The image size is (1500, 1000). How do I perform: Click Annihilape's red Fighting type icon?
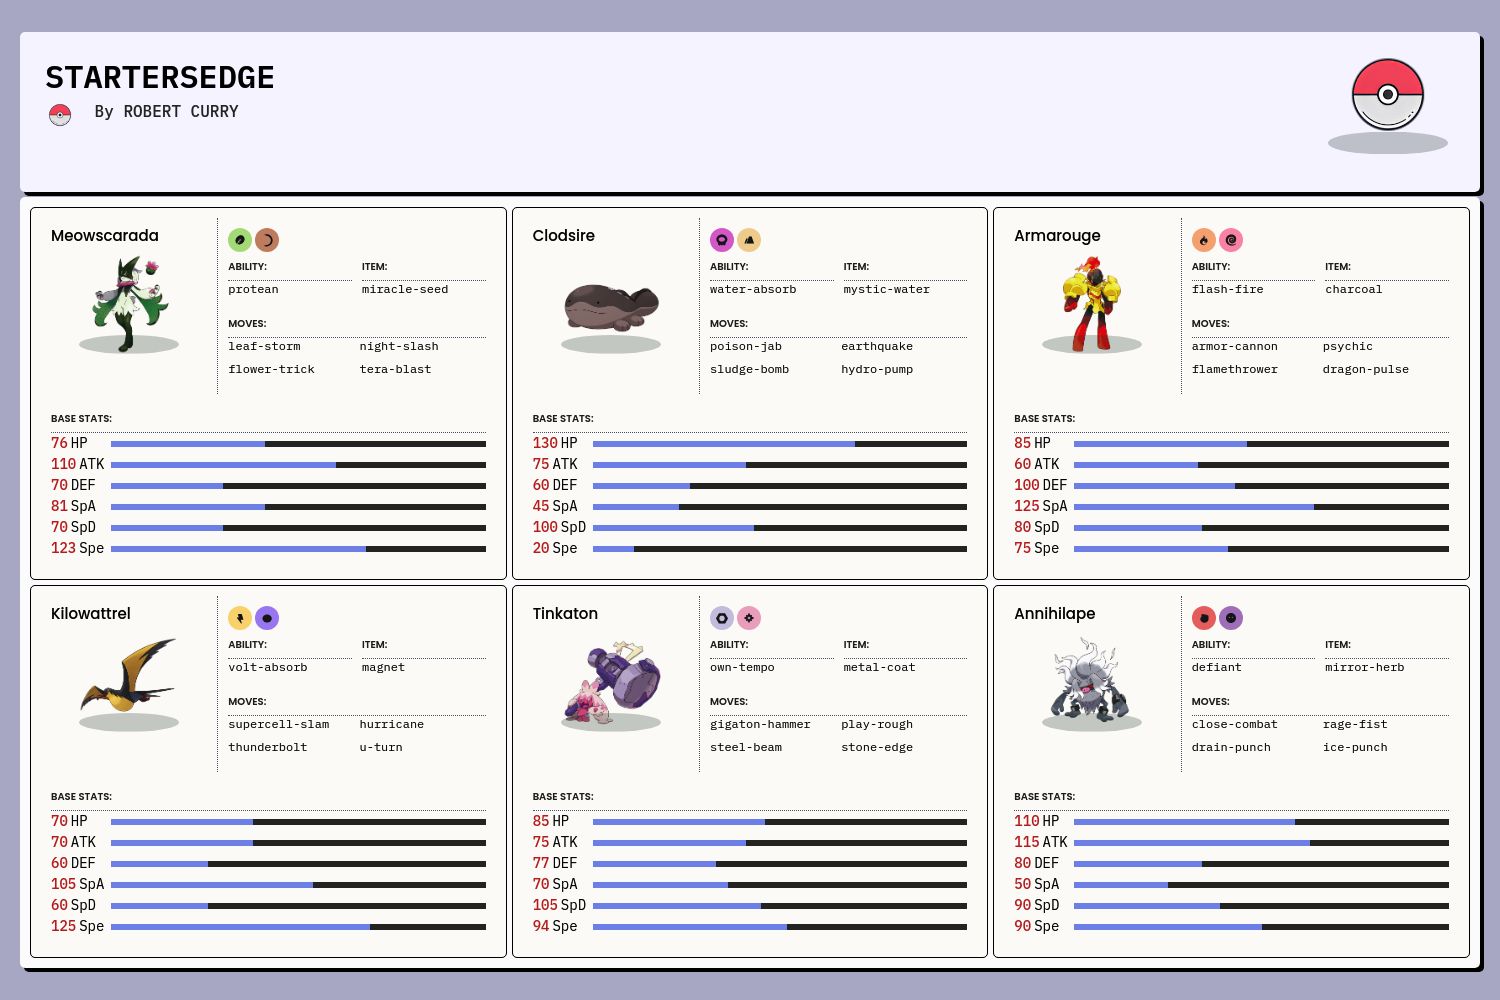[1203, 618]
